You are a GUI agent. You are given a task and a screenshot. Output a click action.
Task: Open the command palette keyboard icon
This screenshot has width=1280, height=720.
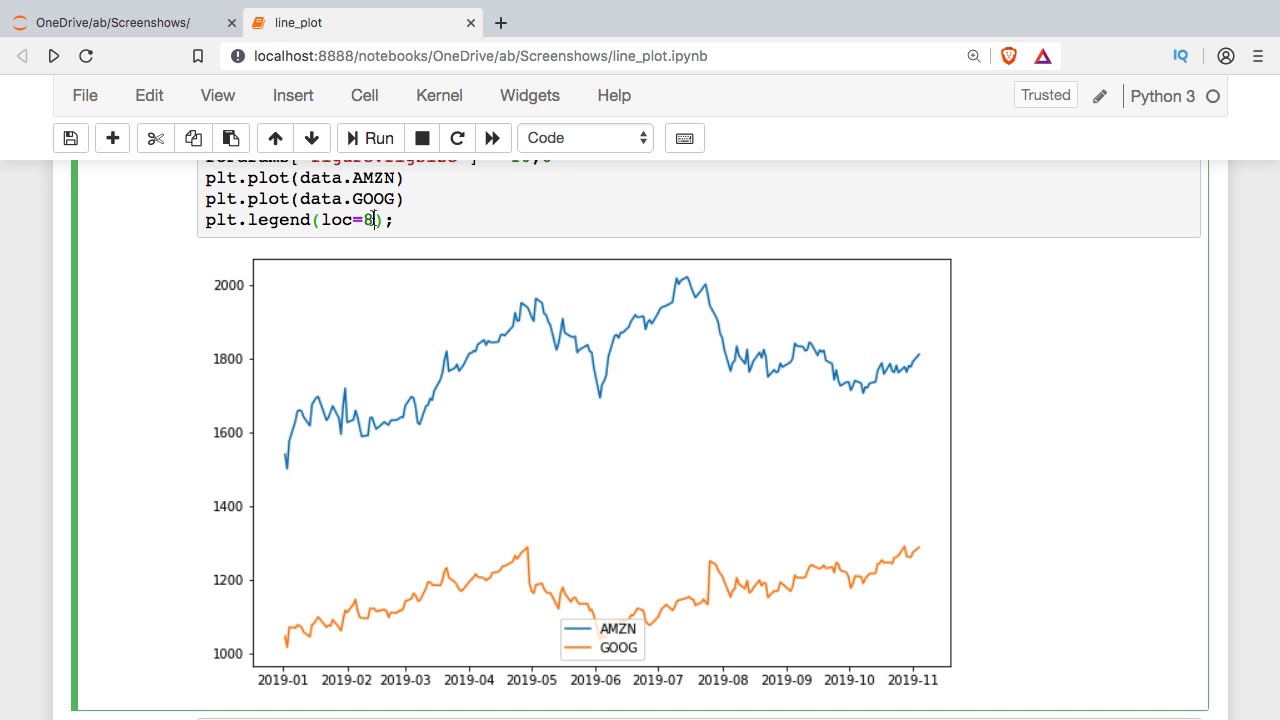685,138
